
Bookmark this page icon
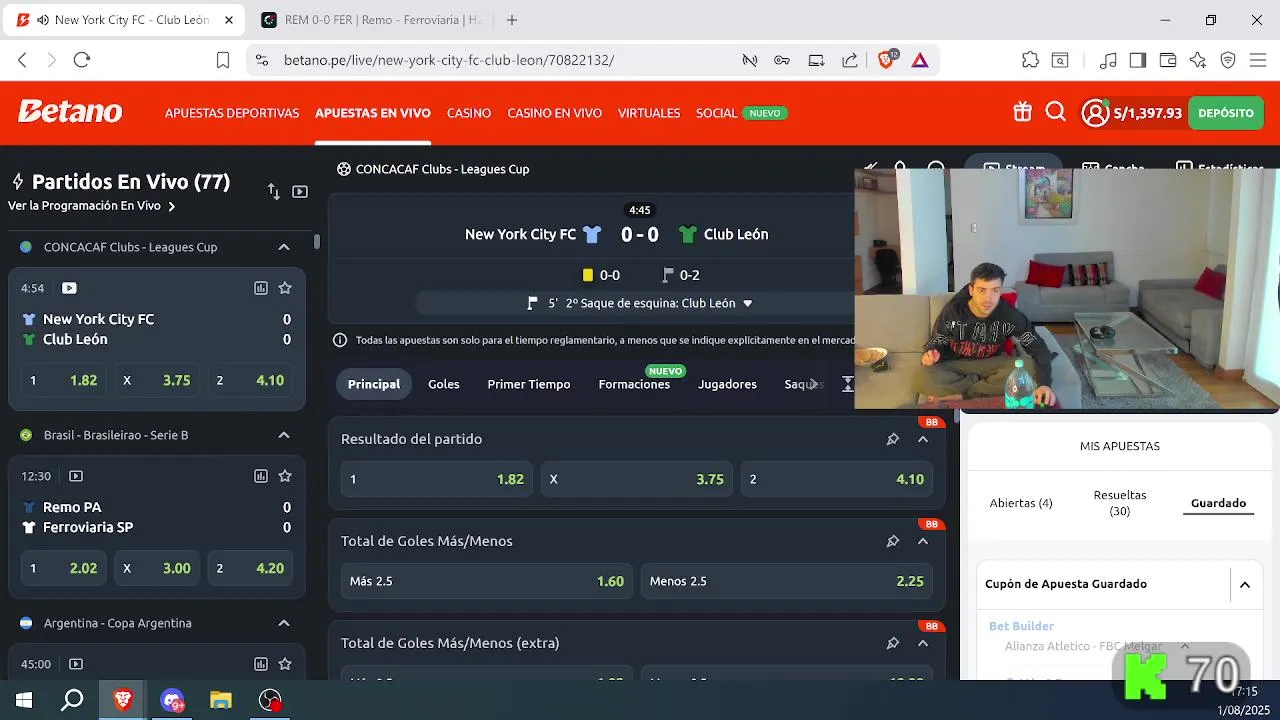[223, 60]
